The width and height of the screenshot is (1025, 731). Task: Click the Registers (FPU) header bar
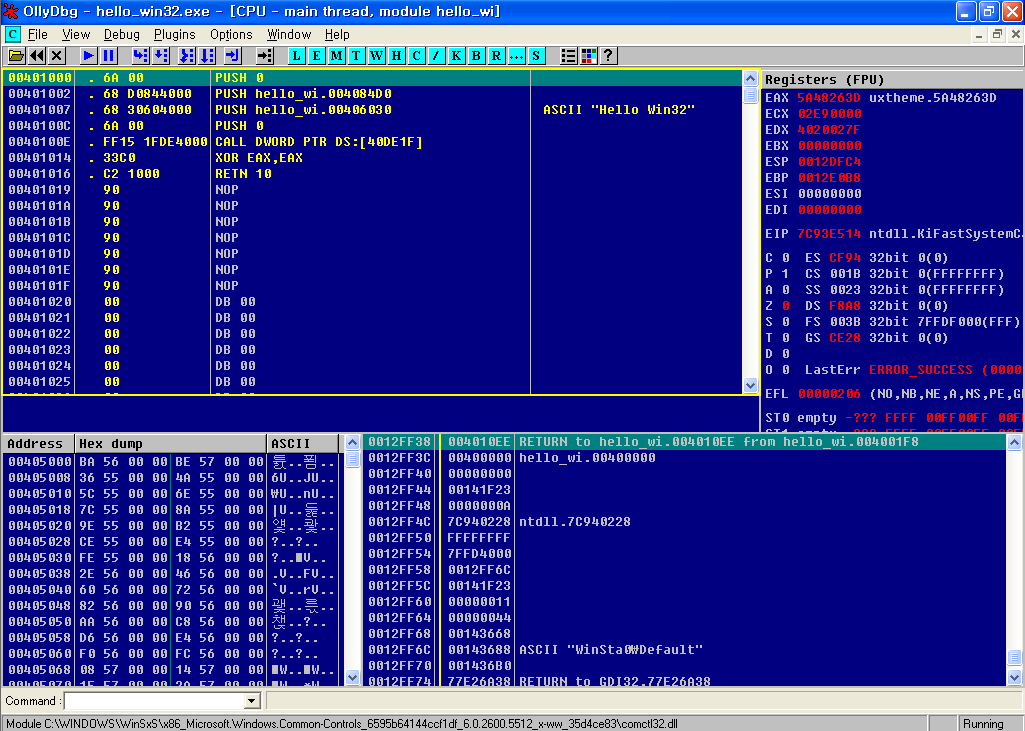pyautogui.click(x=890, y=79)
